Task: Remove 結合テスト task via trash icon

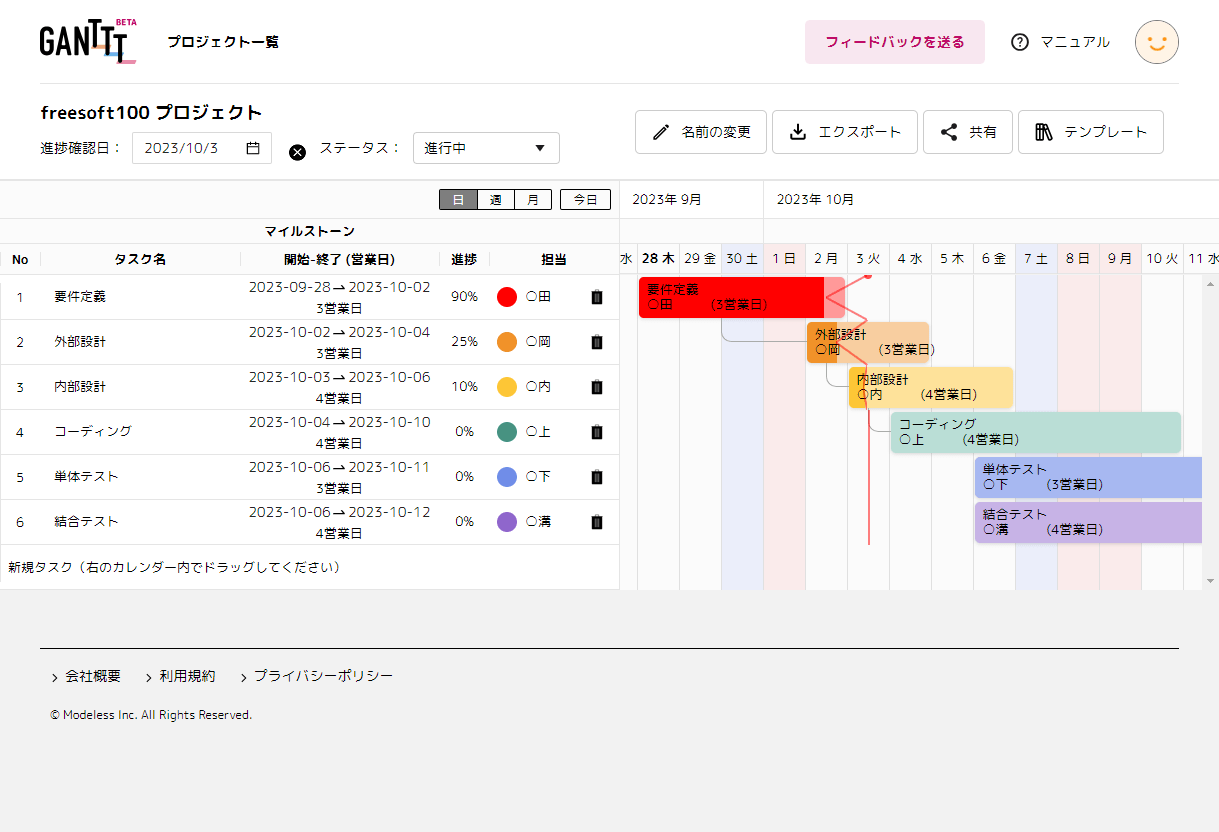Action: point(597,522)
